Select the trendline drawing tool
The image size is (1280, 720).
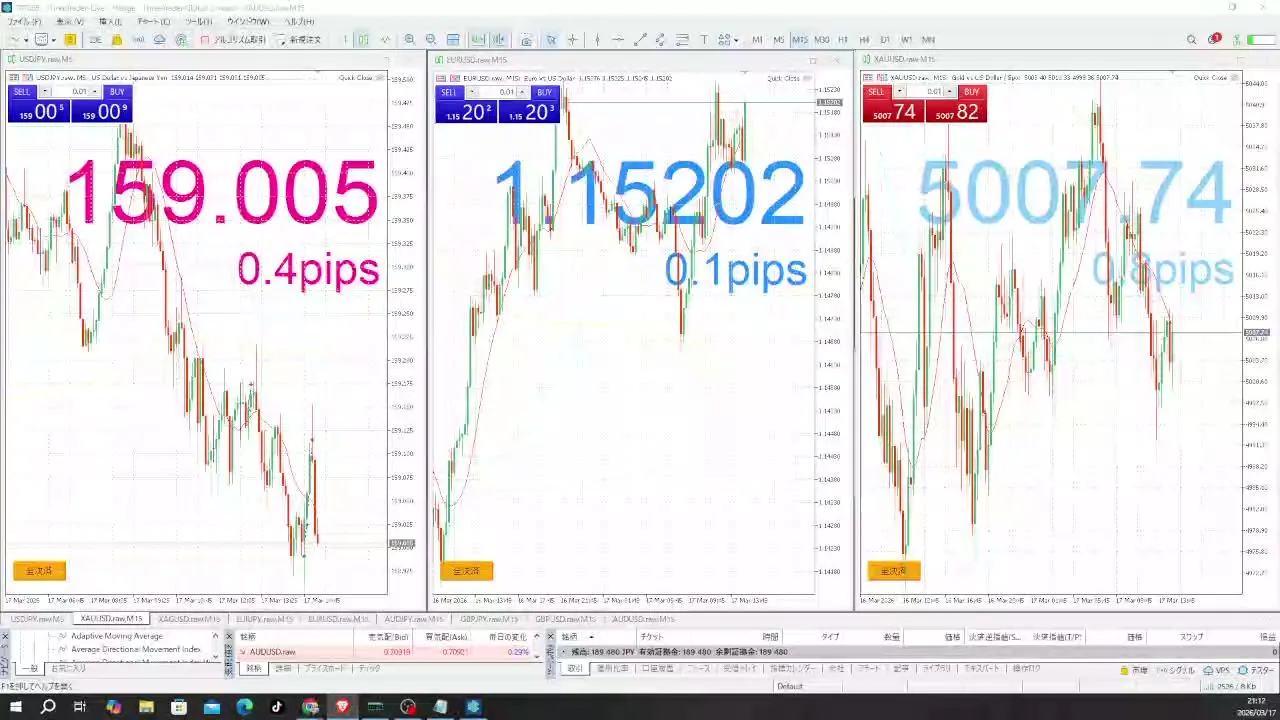click(x=640, y=40)
